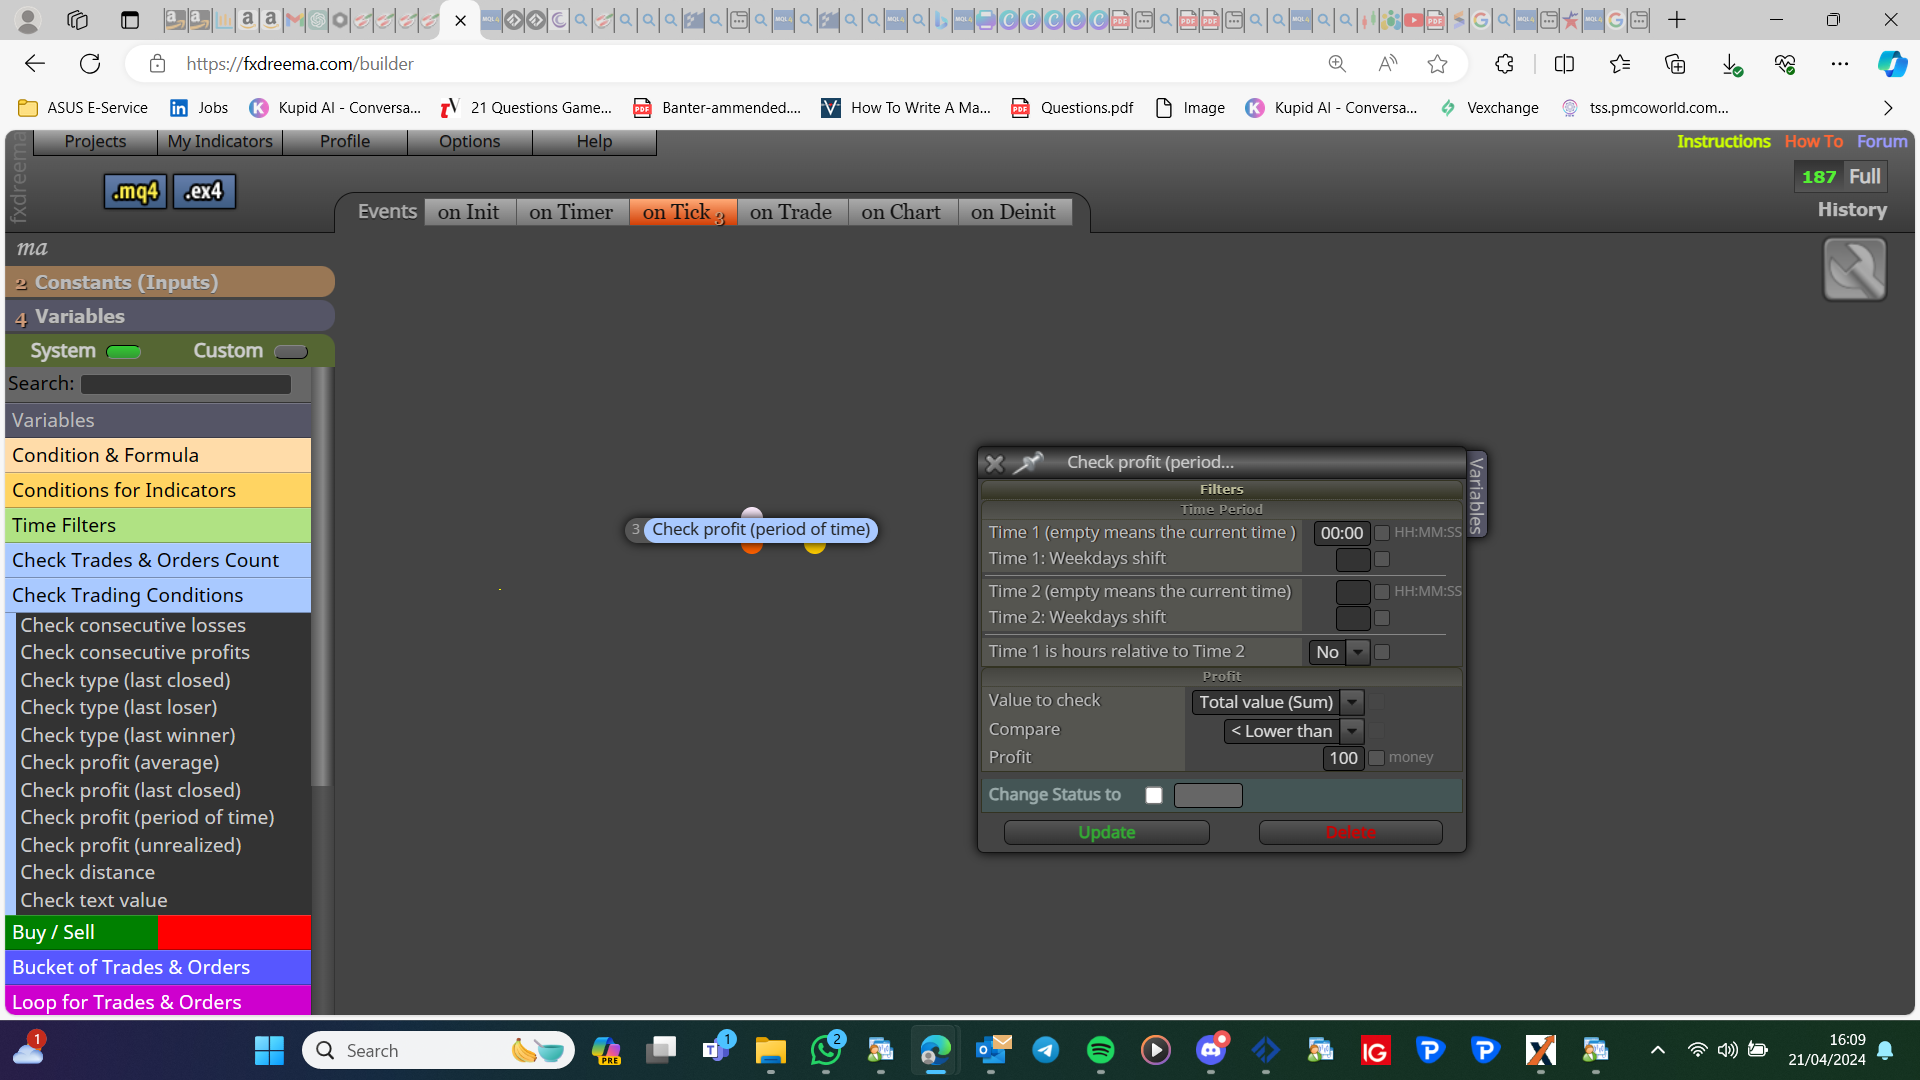Toggle the Change Status to checkbox
Image resolution: width=1920 pixels, height=1080 pixels.
click(x=1154, y=795)
